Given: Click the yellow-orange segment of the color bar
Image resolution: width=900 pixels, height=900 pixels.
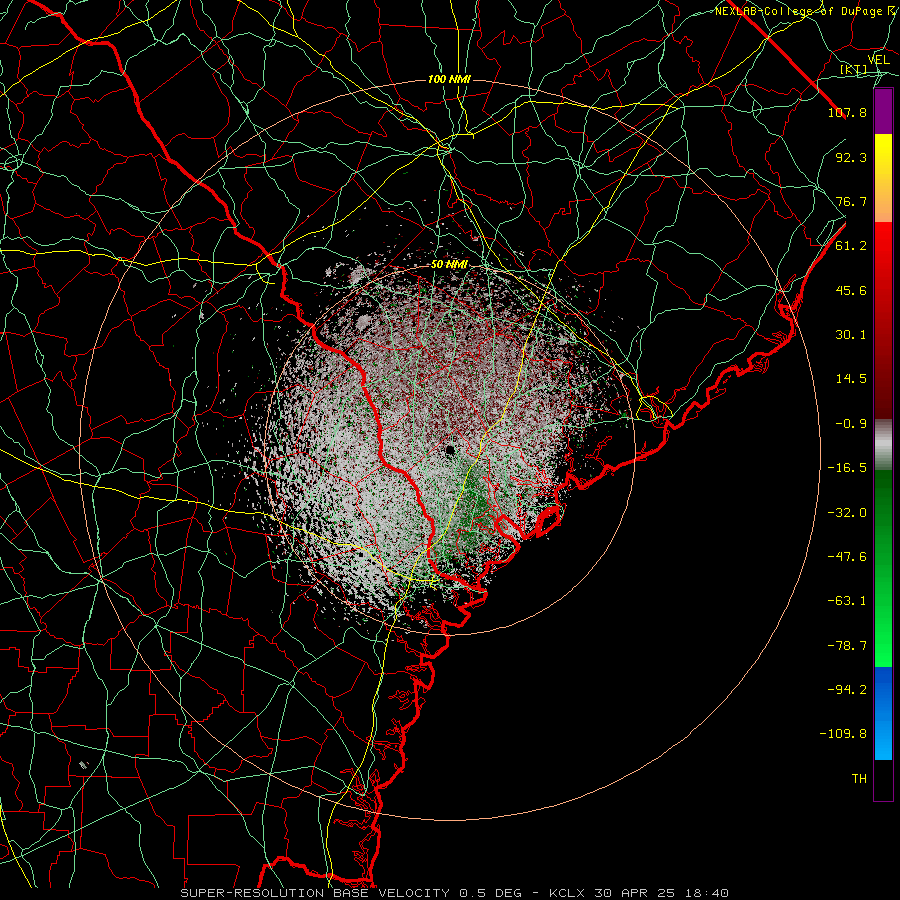Looking at the screenshot, I should point(883,178).
